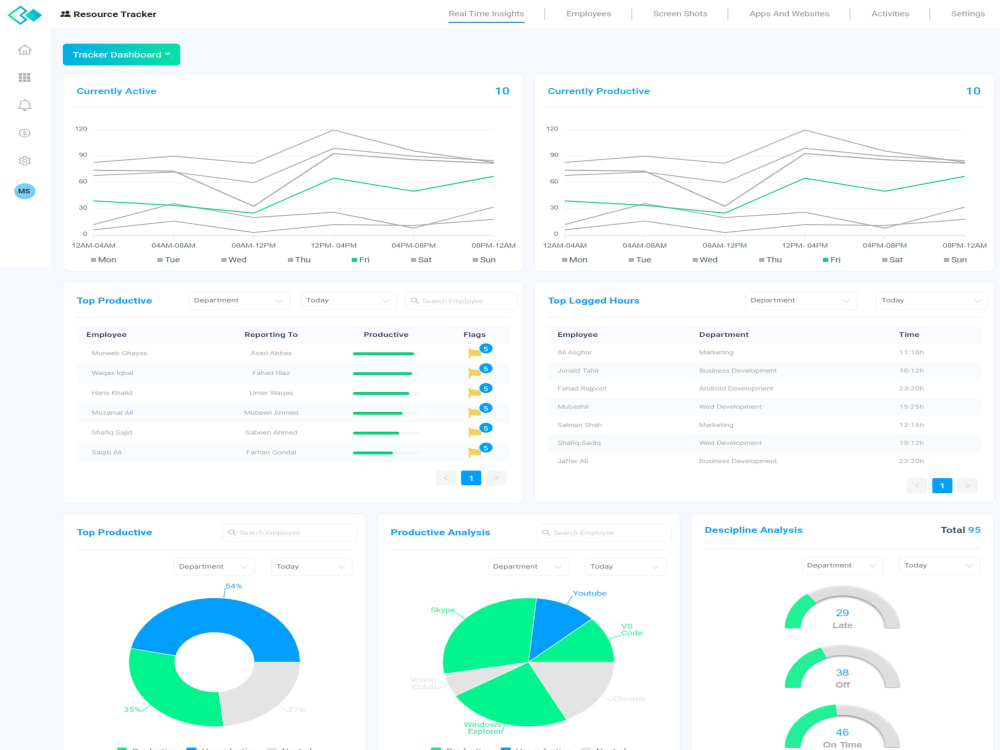
Task: Select page 1 in Top Productive pagination
Action: tap(471, 478)
